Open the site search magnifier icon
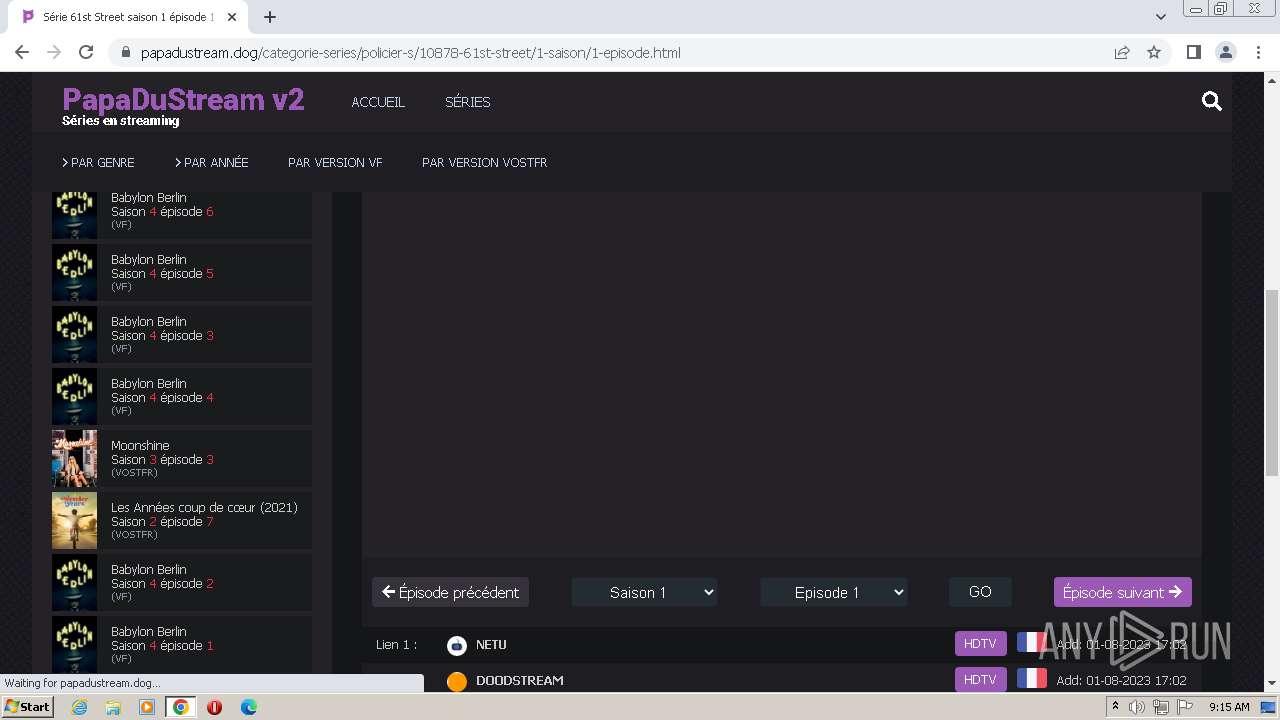Image resolution: width=1280 pixels, height=720 pixels. [x=1212, y=101]
